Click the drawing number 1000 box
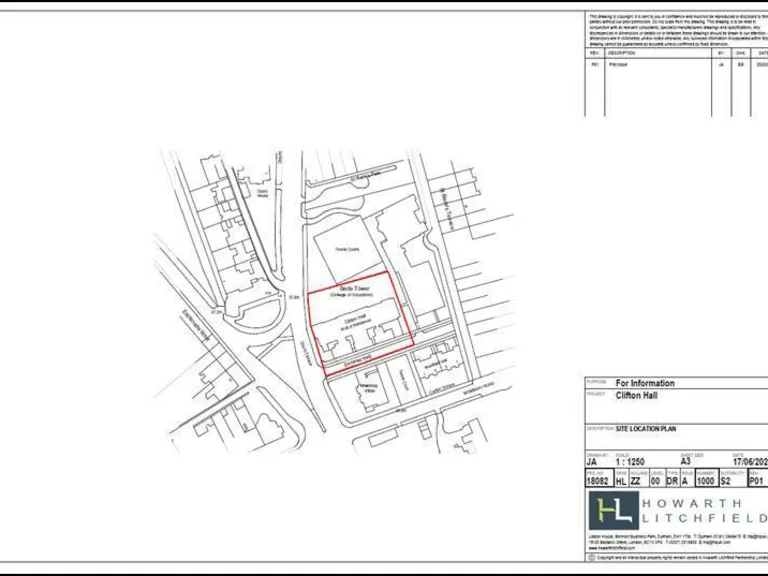The height and width of the screenshot is (576, 768). (x=706, y=481)
